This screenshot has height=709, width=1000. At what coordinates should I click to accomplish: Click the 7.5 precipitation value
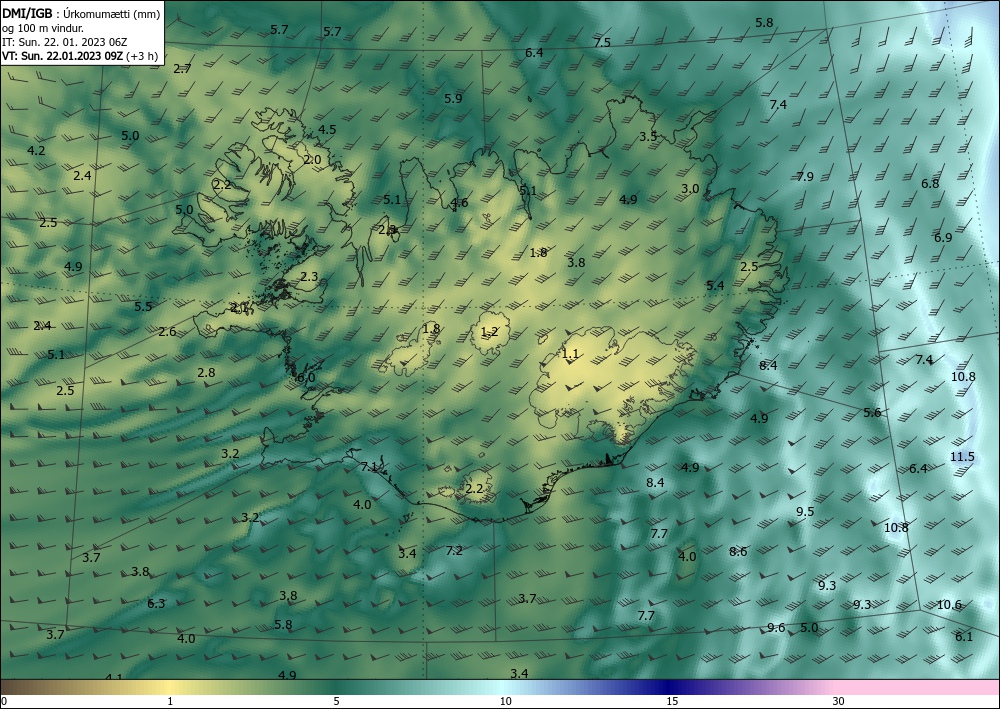coord(602,43)
